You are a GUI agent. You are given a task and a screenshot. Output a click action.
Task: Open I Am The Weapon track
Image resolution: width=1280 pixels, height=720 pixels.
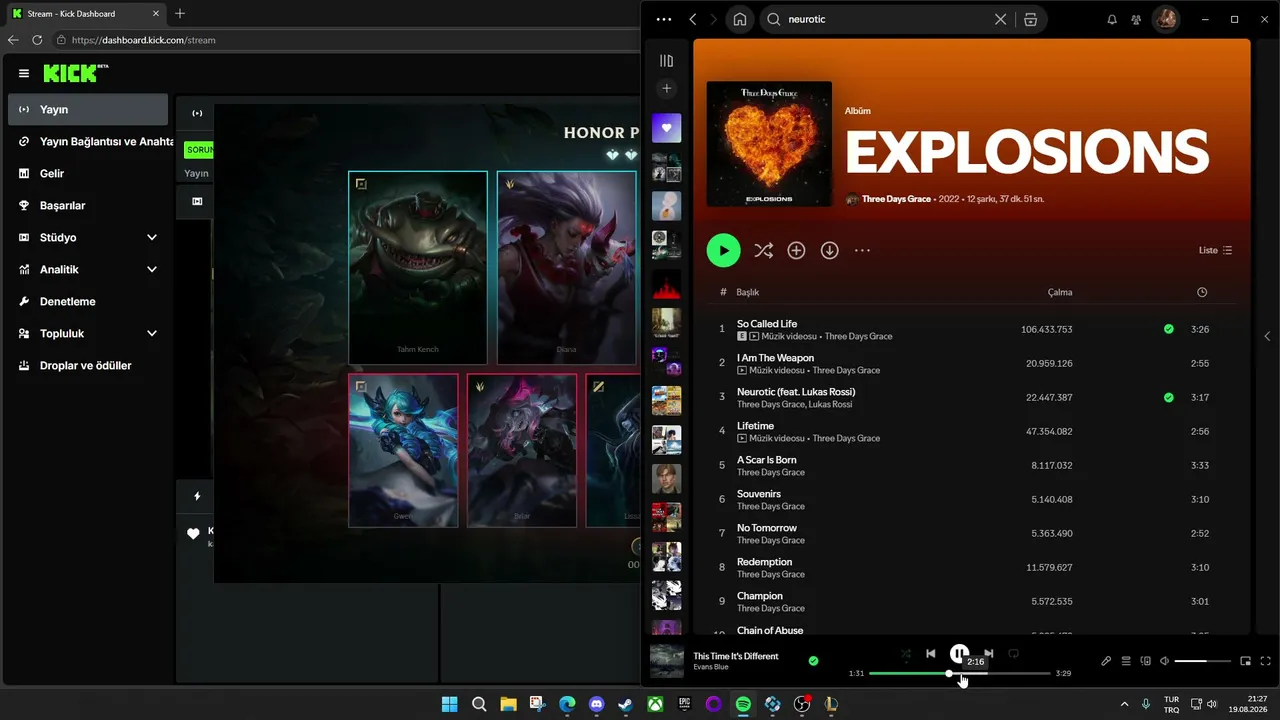pyautogui.click(x=775, y=358)
